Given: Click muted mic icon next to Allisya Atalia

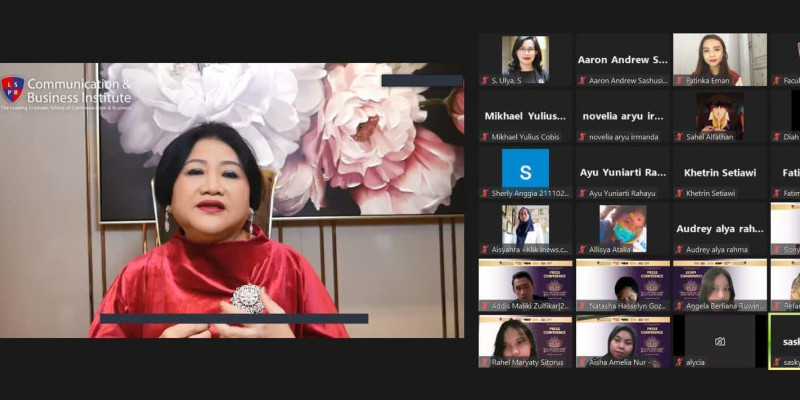Looking at the screenshot, I should (582, 249).
